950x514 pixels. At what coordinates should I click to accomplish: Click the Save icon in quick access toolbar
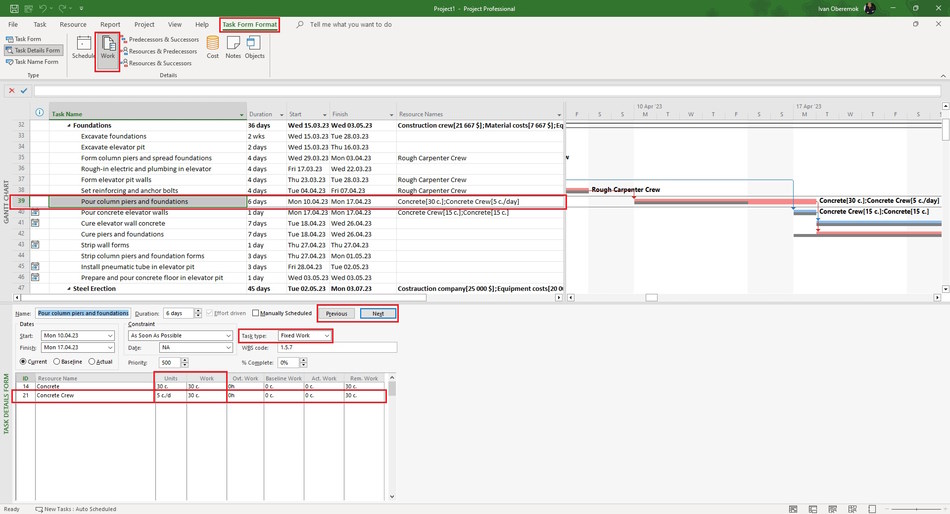click(x=14, y=8)
